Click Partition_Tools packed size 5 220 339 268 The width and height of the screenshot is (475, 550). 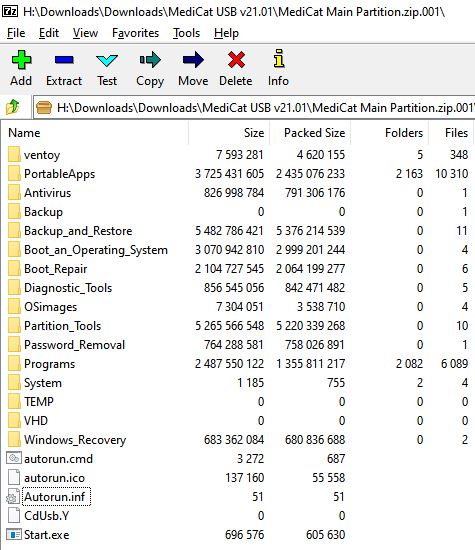(310, 326)
